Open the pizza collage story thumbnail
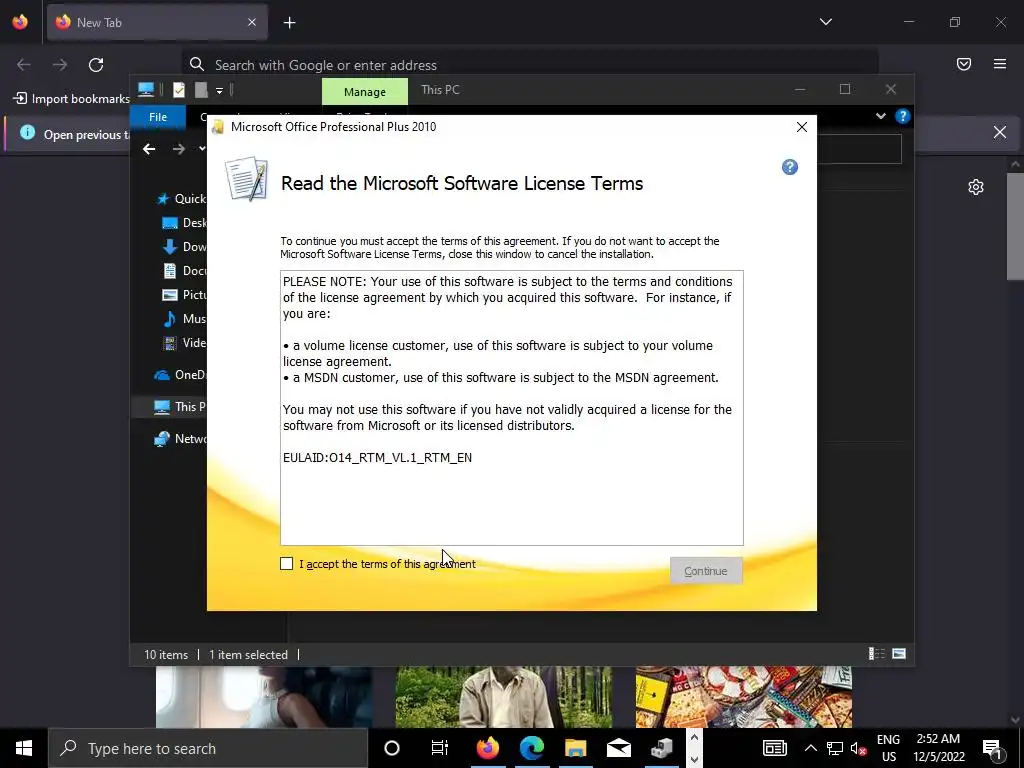Screen dimensions: 1024x768 tap(744, 697)
